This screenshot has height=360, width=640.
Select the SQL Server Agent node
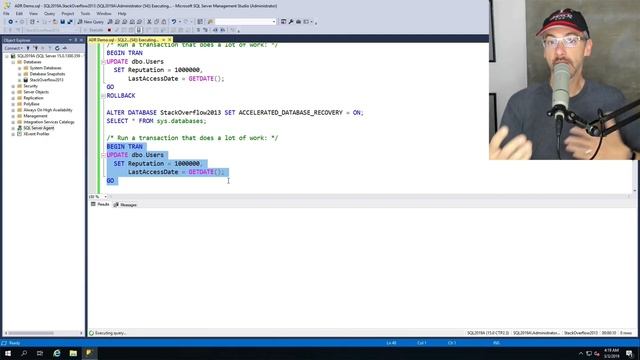point(38,128)
